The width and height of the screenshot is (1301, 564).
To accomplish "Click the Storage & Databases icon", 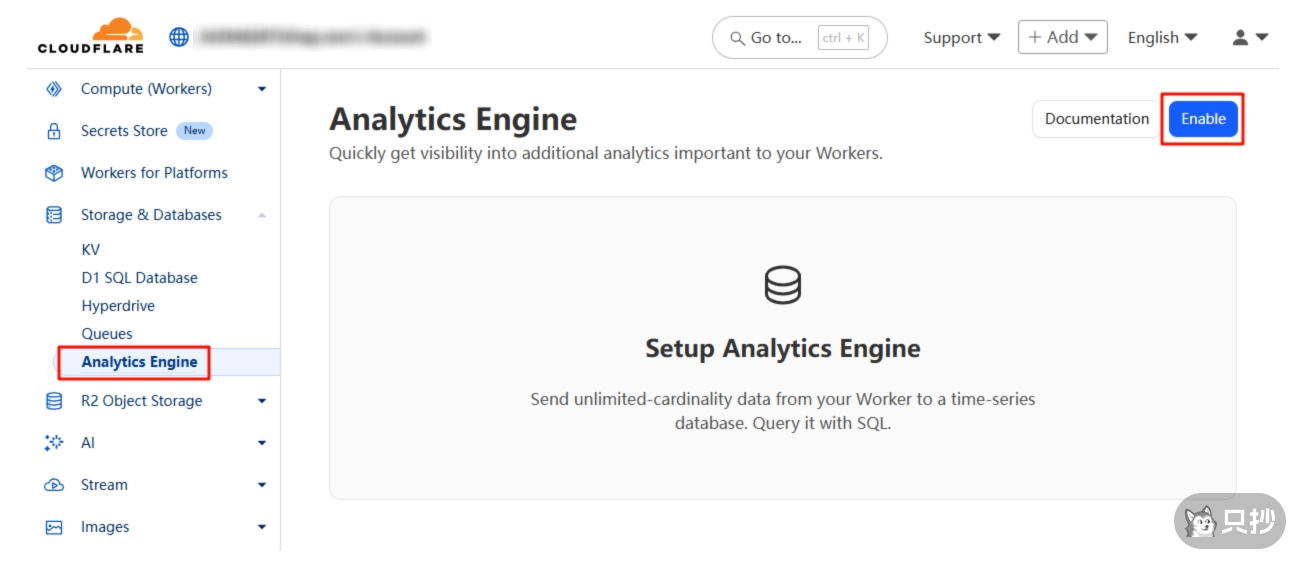I will pos(54,215).
